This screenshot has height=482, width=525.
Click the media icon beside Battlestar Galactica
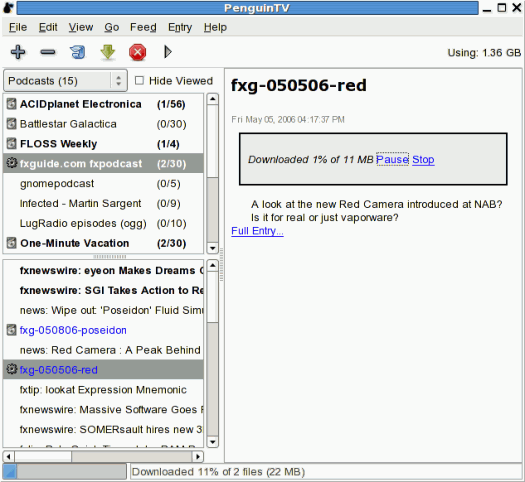[x=11, y=124]
